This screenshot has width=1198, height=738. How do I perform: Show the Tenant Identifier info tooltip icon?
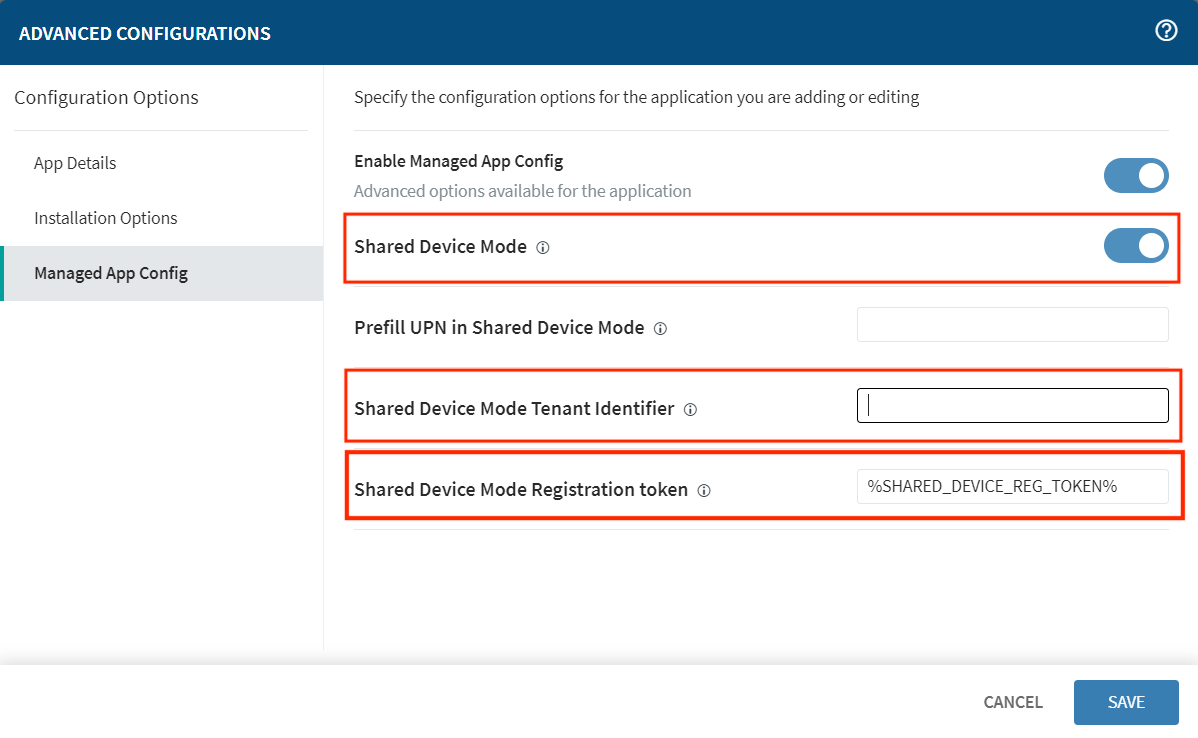(690, 410)
